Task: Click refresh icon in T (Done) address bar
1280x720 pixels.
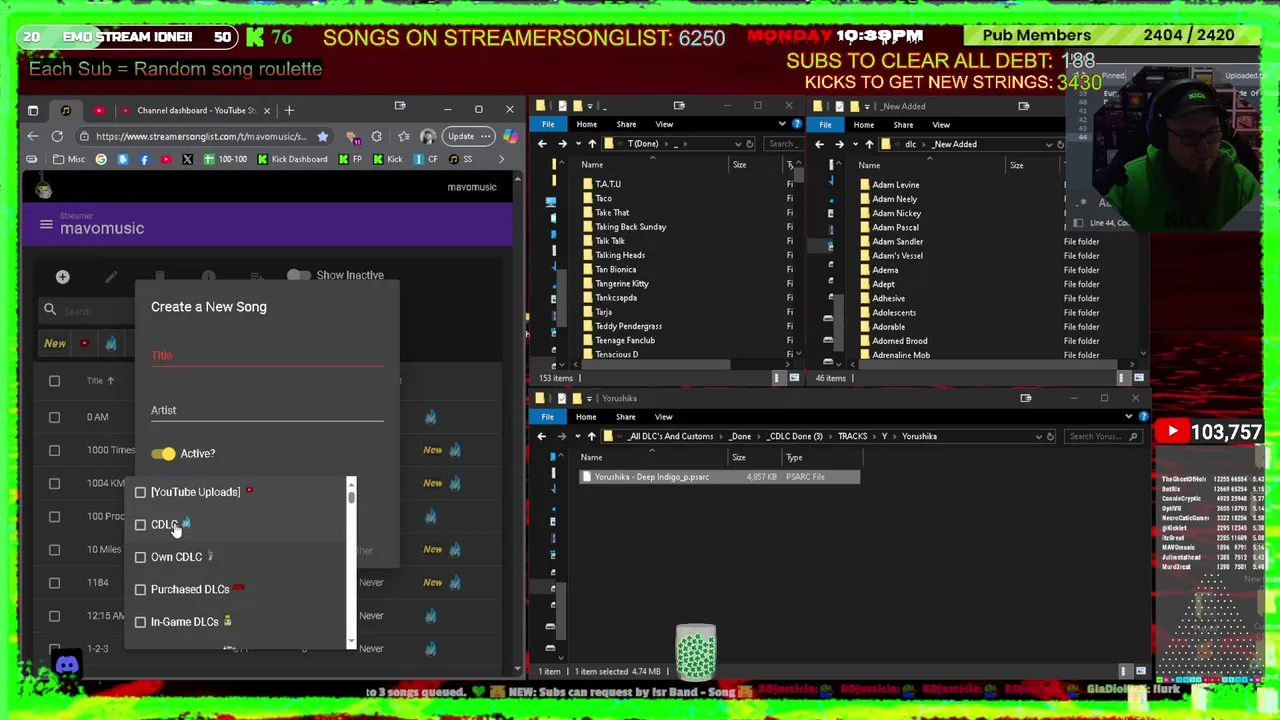Action: 750,144
